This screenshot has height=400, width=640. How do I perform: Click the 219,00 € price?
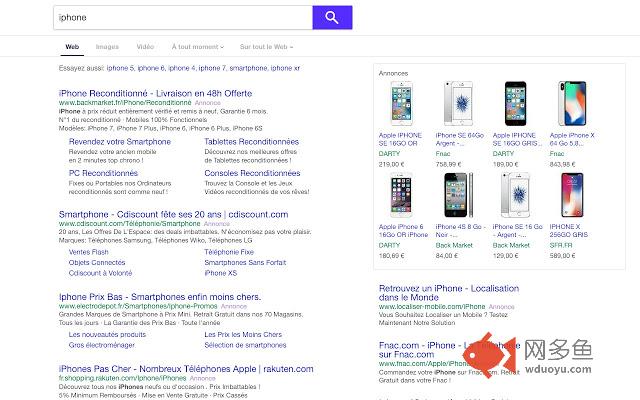391,164
